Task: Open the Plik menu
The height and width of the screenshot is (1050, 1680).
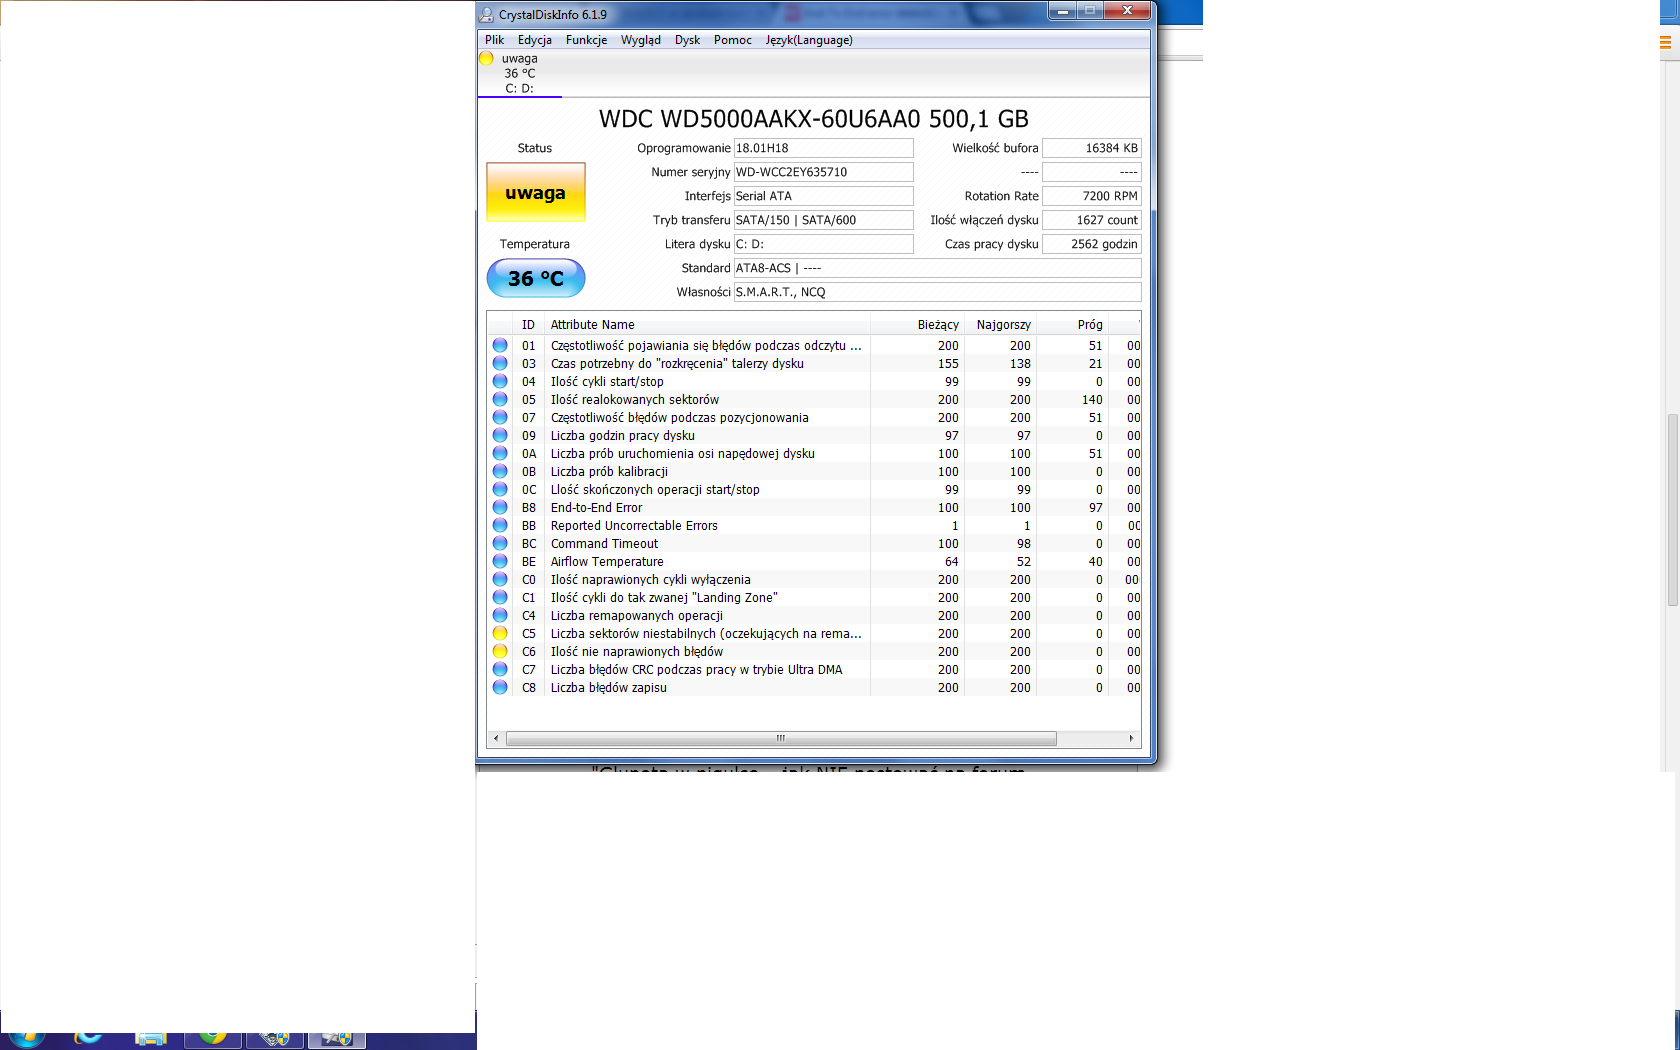Action: point(495,40)
